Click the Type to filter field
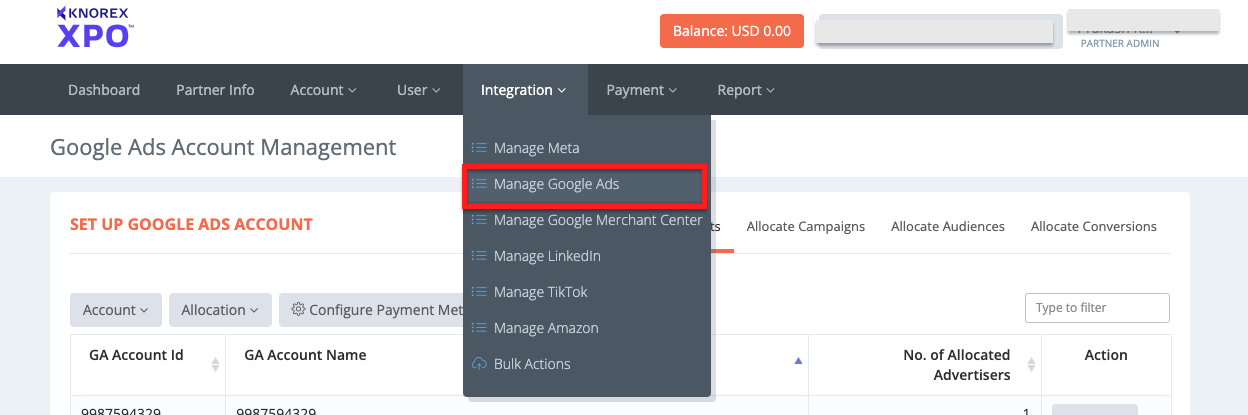 click(x=1097, y=308)
